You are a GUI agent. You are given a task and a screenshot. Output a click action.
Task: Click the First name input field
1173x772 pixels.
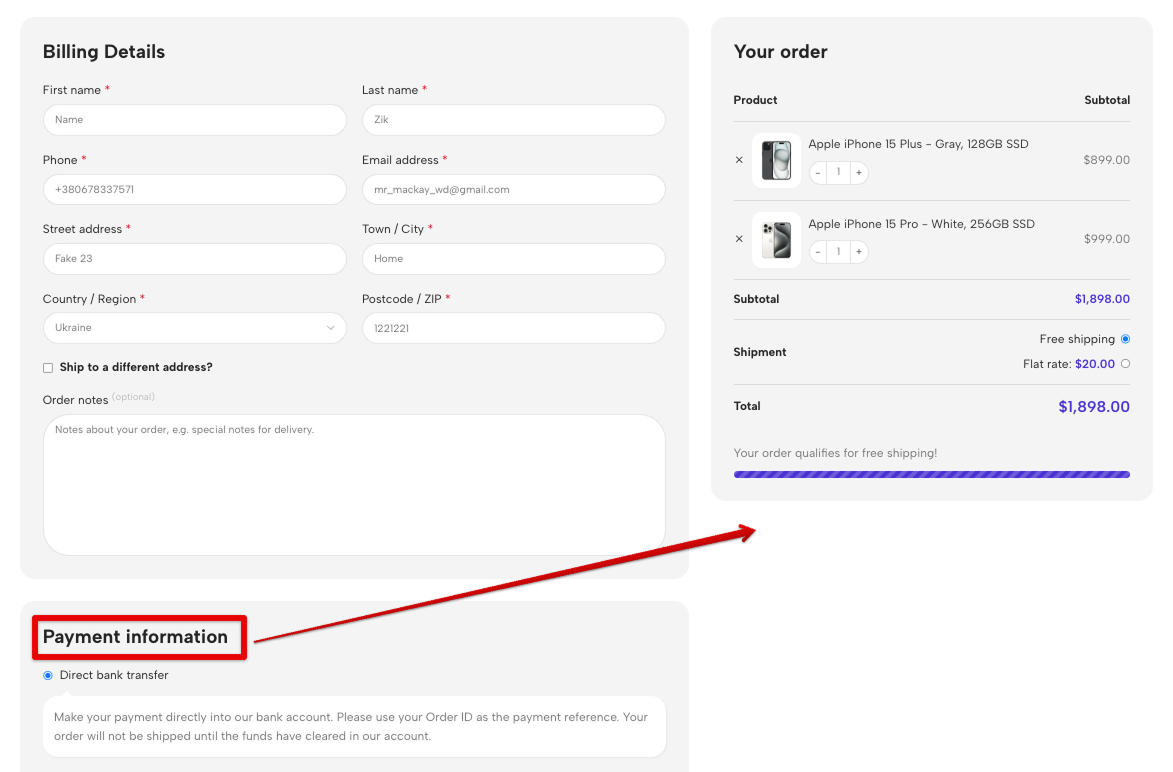click(194, 120)
